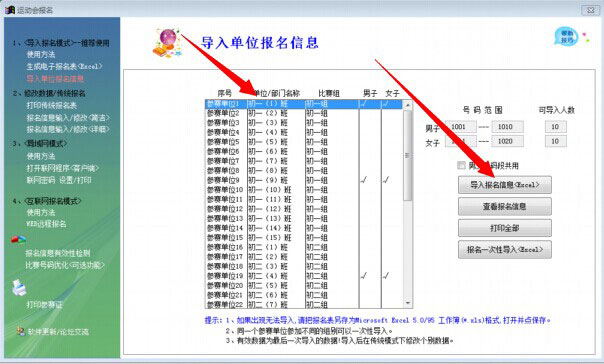604x364 pixels.
Task: Click the app icon in the title bar
Action: 10,10
